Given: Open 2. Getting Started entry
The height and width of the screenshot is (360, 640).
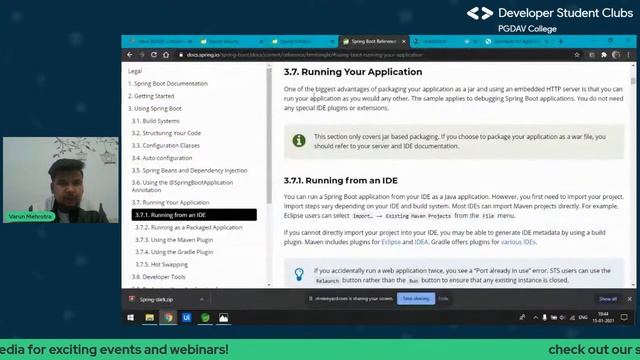Looking at the screenshot, I should click(x=151, y=96).
